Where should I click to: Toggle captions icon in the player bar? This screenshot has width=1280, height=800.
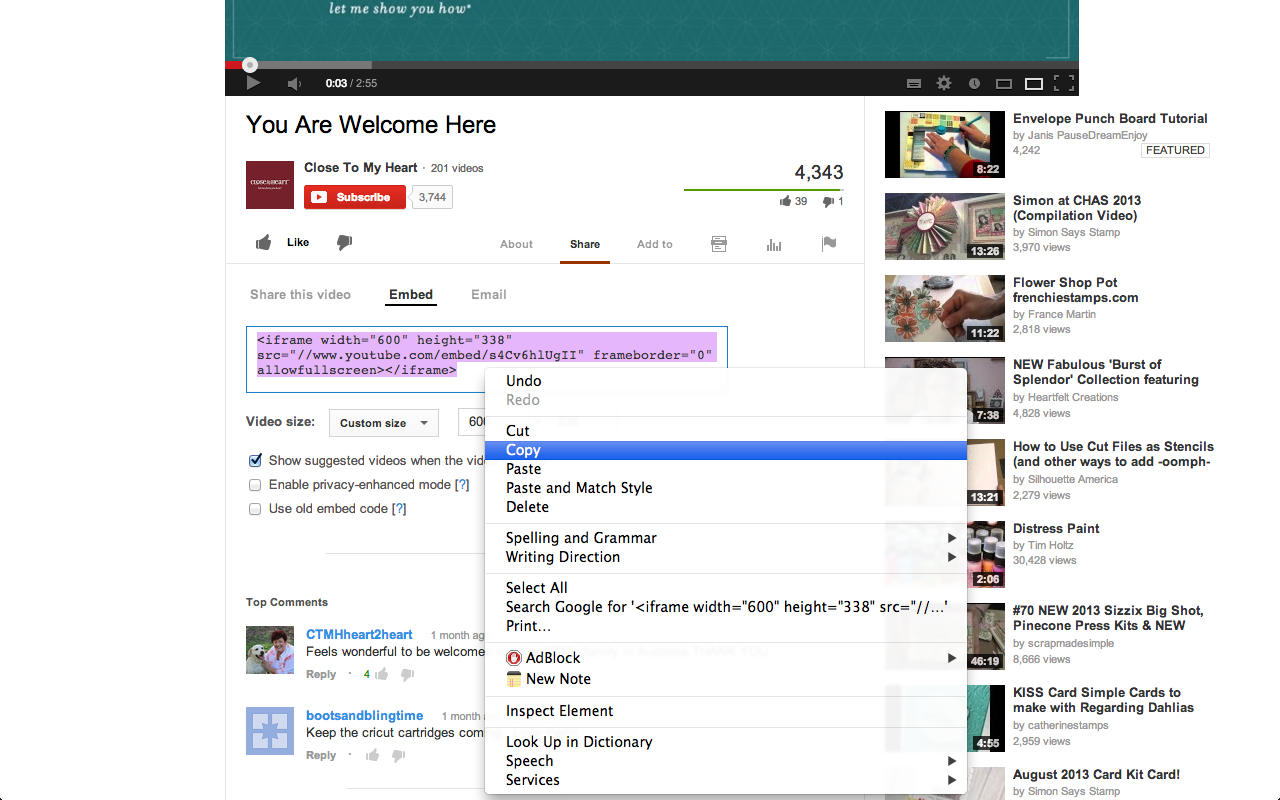tap(913, 84)
